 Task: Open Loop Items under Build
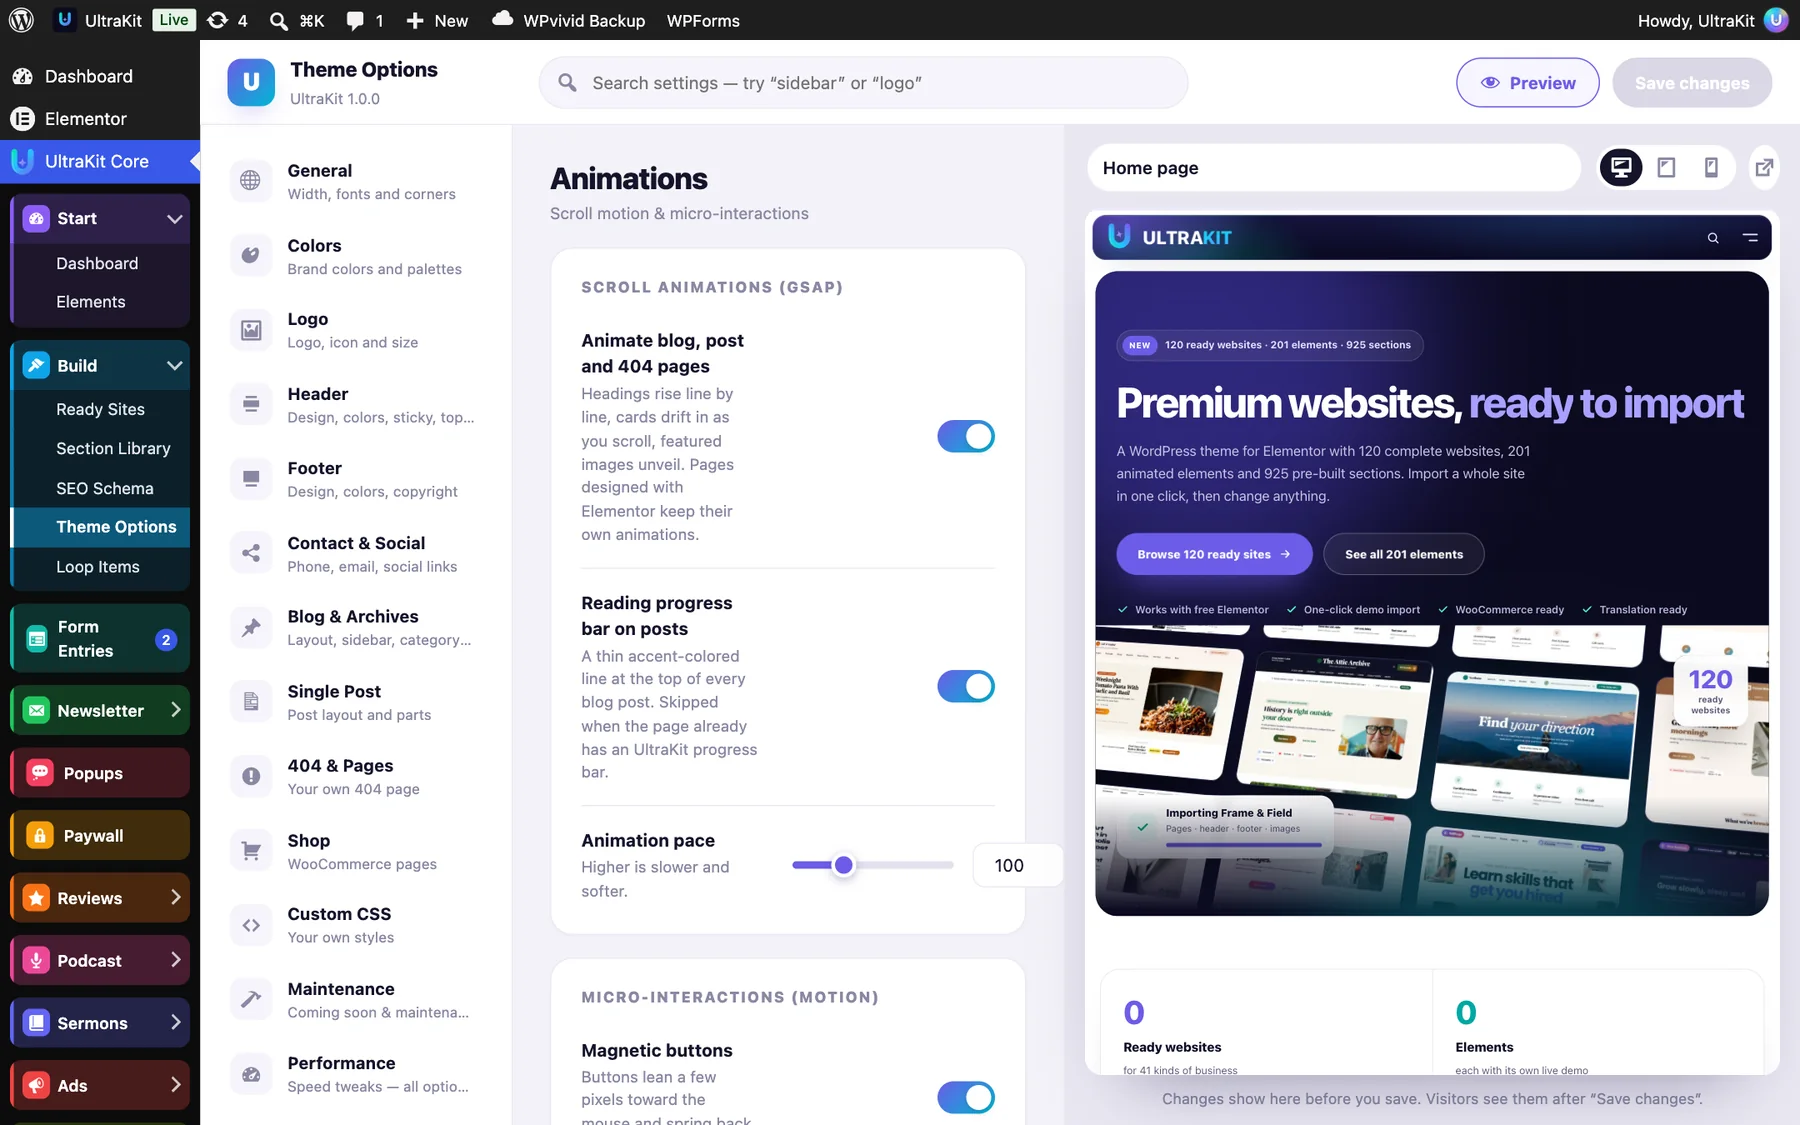pos(100,567)
